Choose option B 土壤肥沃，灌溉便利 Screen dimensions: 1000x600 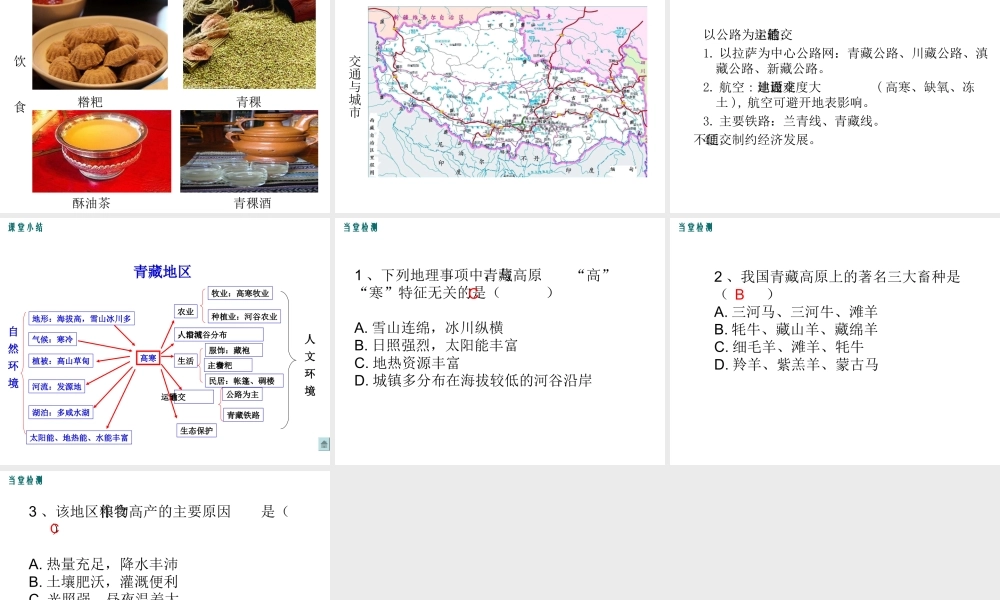[103, 582]
